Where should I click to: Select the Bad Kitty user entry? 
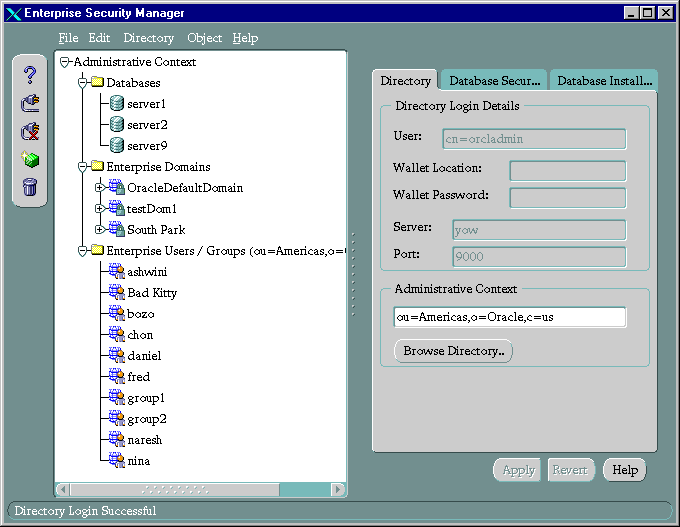(x=152, y=293)
